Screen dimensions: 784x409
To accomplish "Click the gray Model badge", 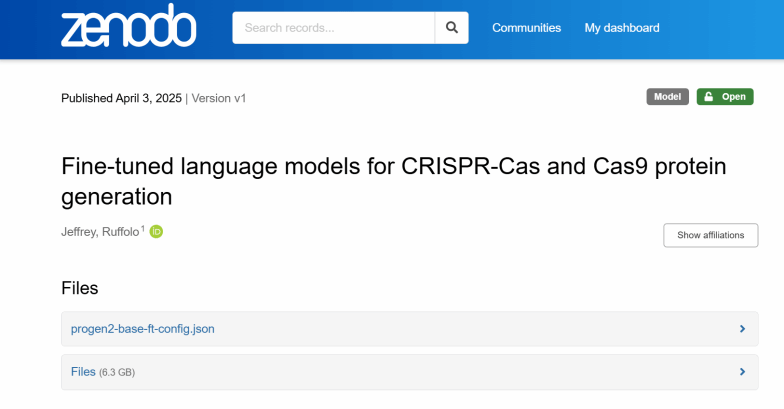I will click(667, 97).
